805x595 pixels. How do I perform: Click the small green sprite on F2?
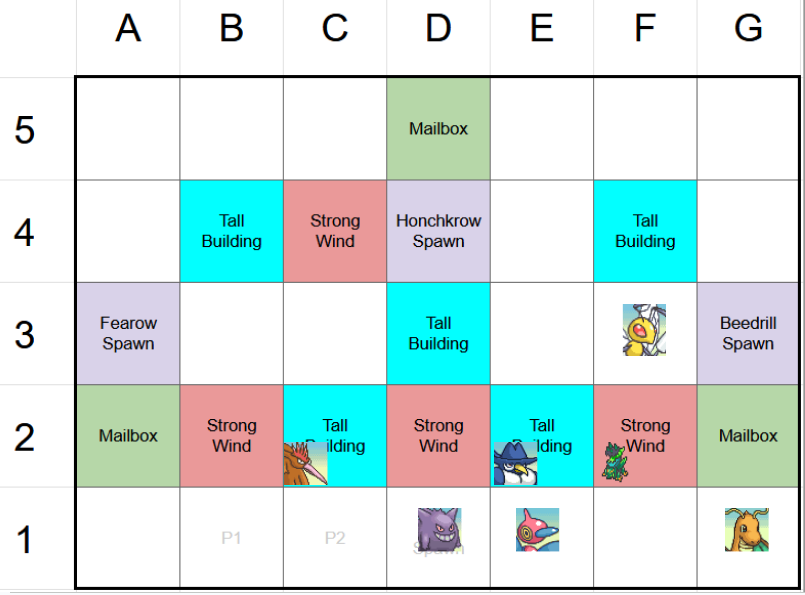[x=613, y=462]
